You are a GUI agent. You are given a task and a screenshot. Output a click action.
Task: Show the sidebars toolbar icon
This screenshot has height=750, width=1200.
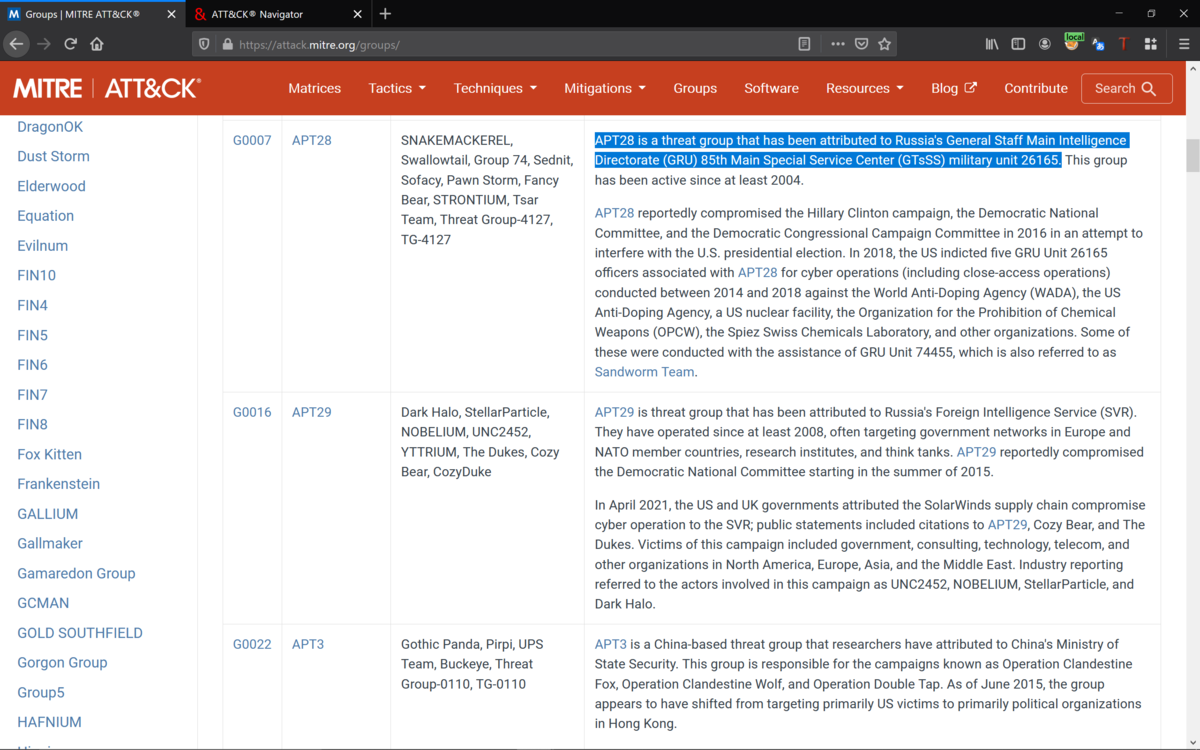[1018, 44]
